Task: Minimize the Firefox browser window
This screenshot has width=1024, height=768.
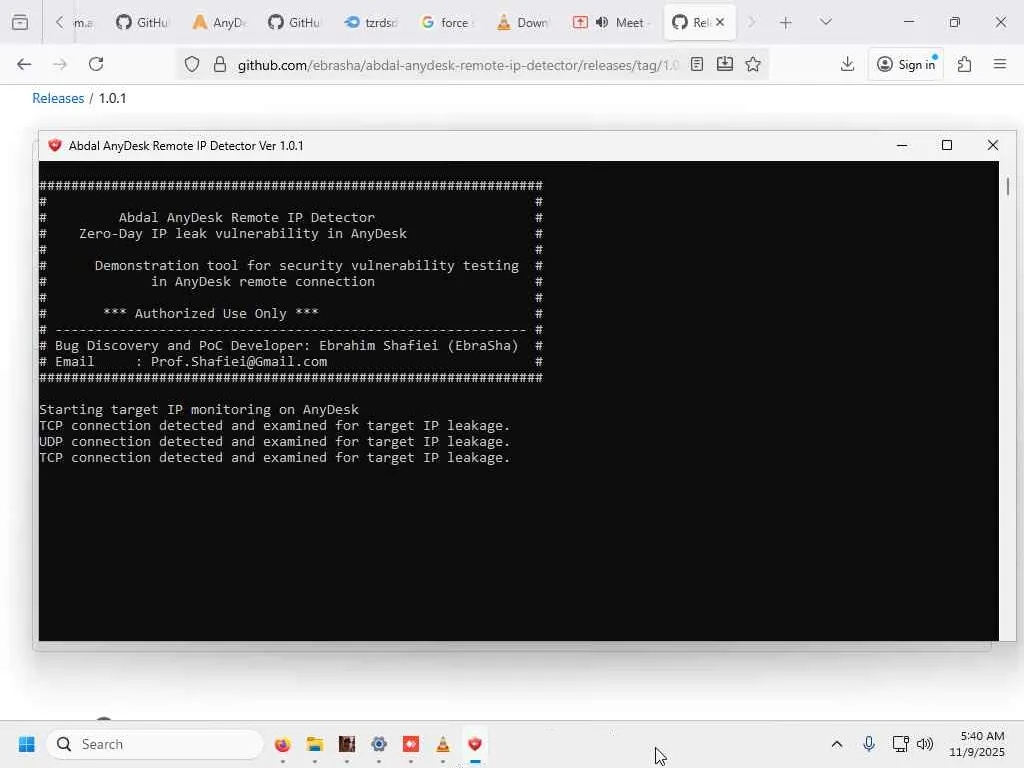Action: click(x=908, y=22)
